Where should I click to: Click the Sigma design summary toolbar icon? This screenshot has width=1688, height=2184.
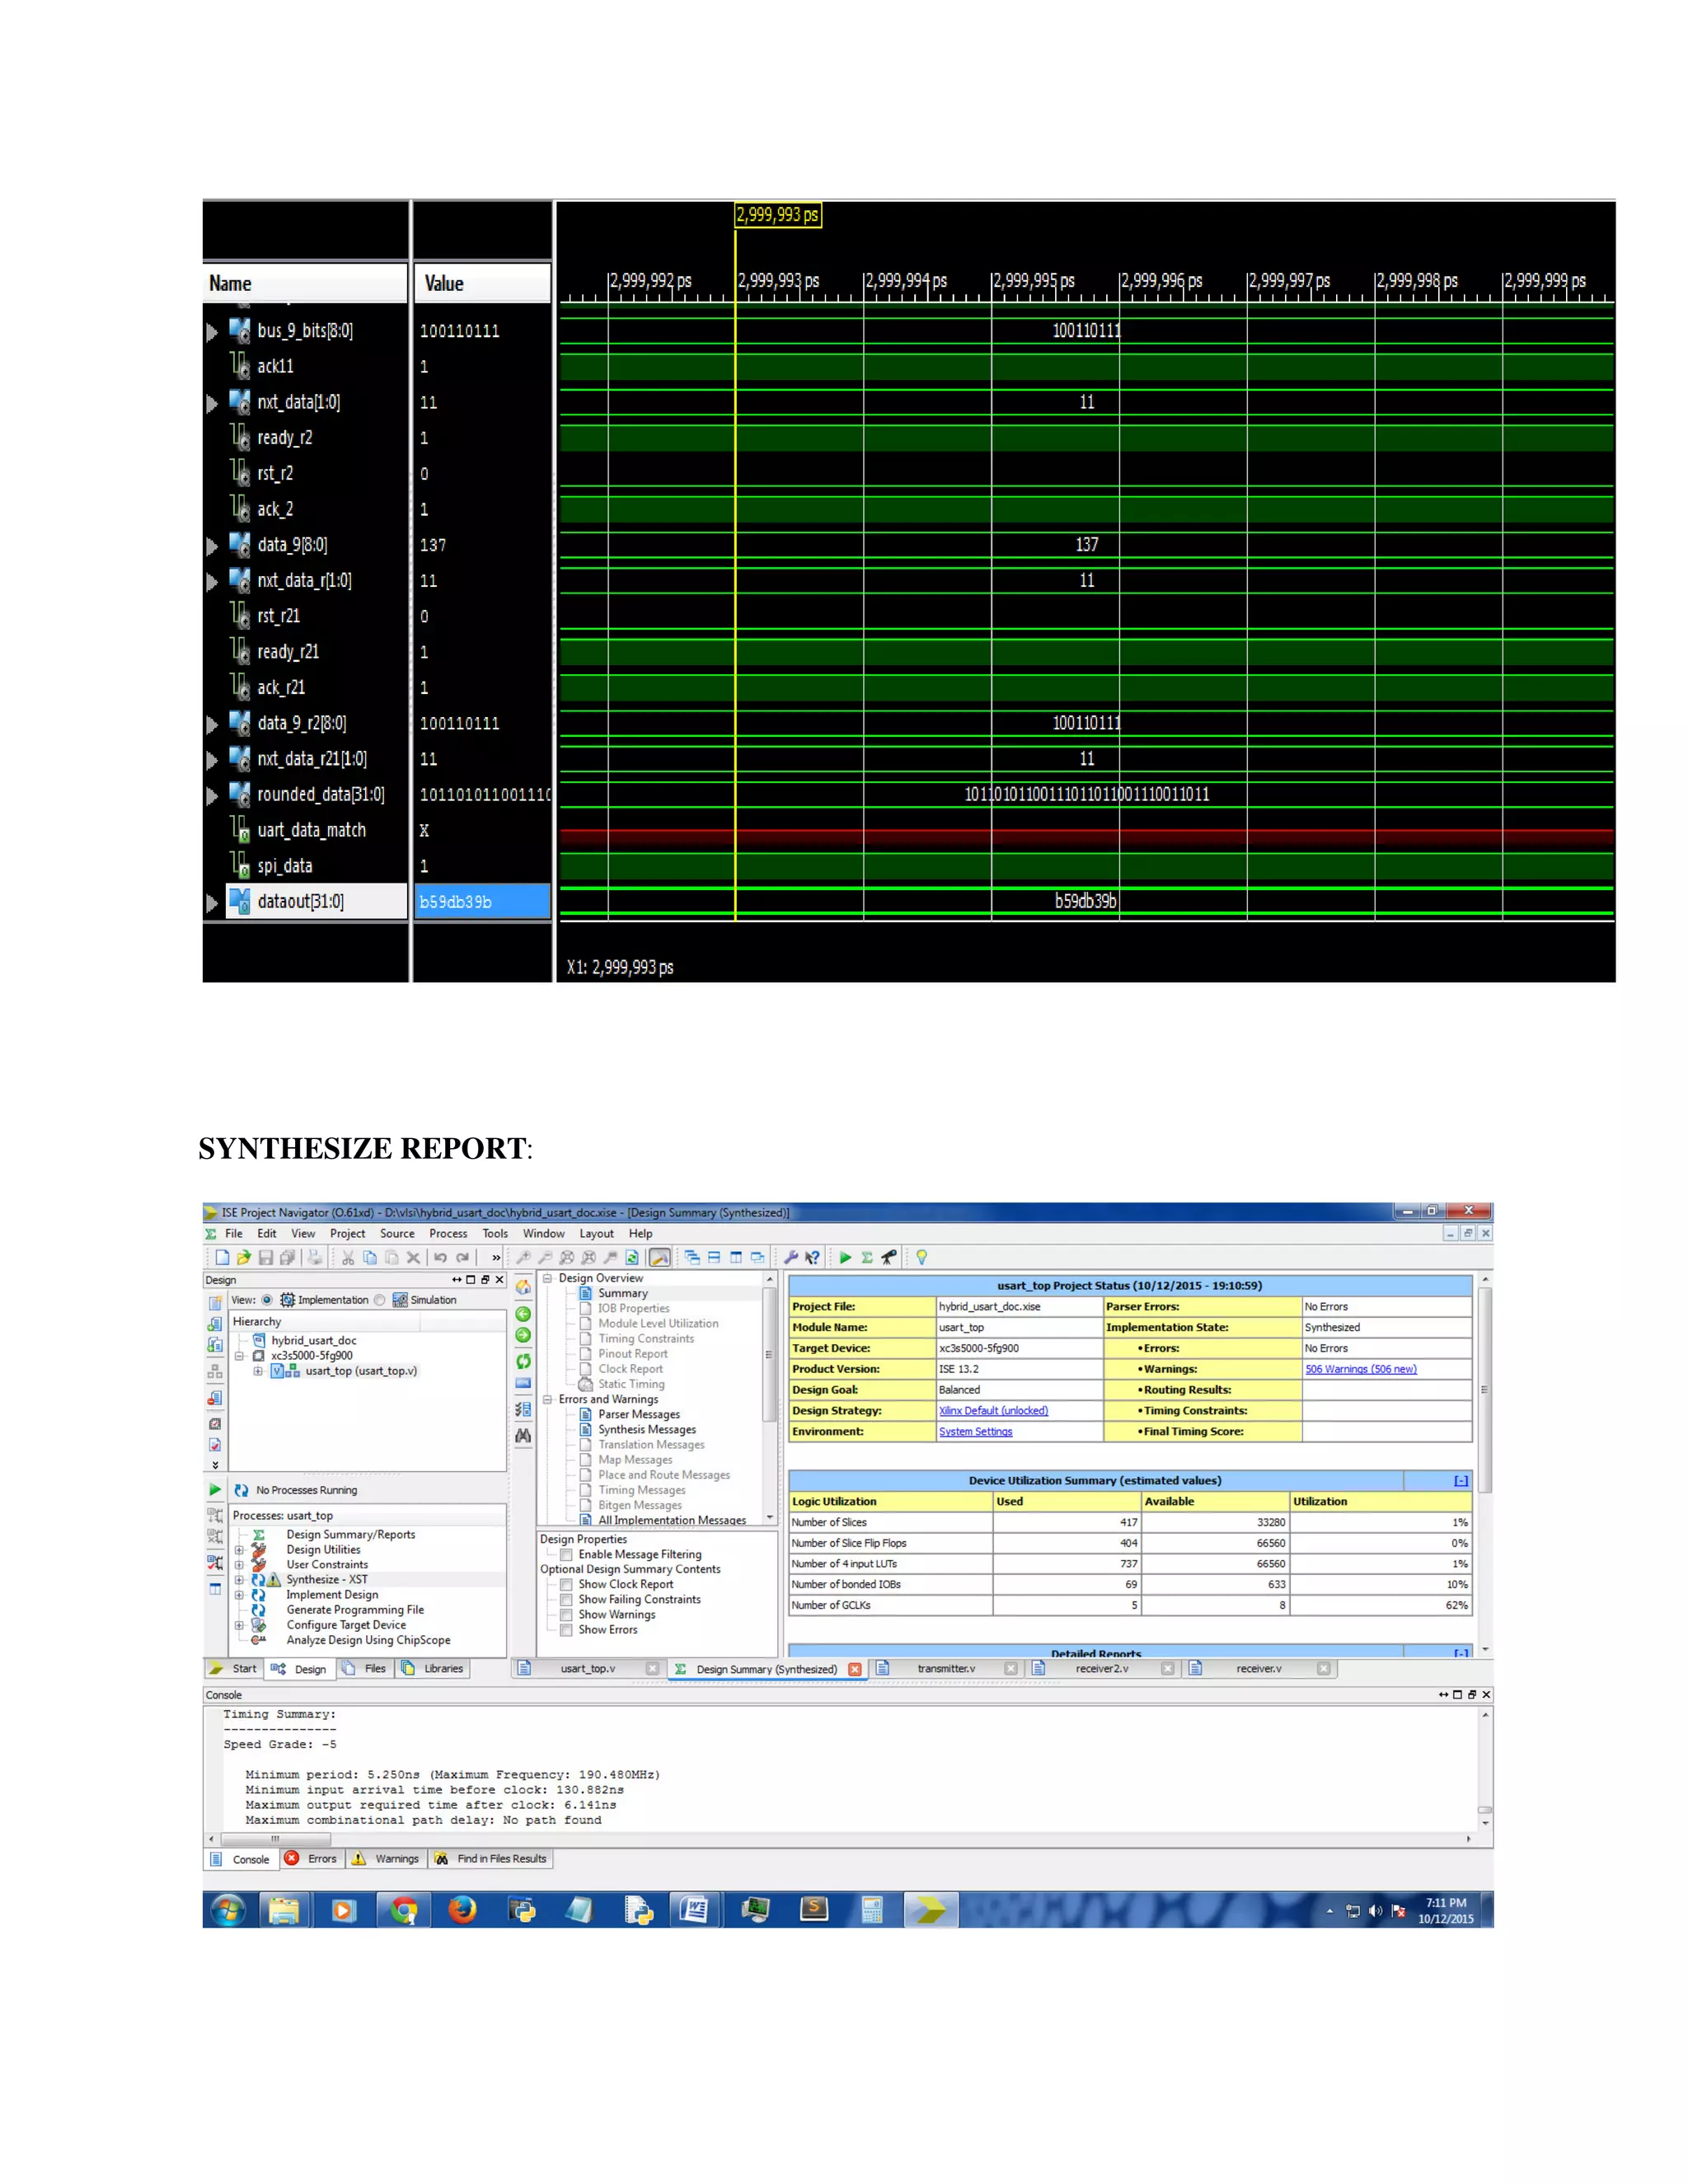867,1257
